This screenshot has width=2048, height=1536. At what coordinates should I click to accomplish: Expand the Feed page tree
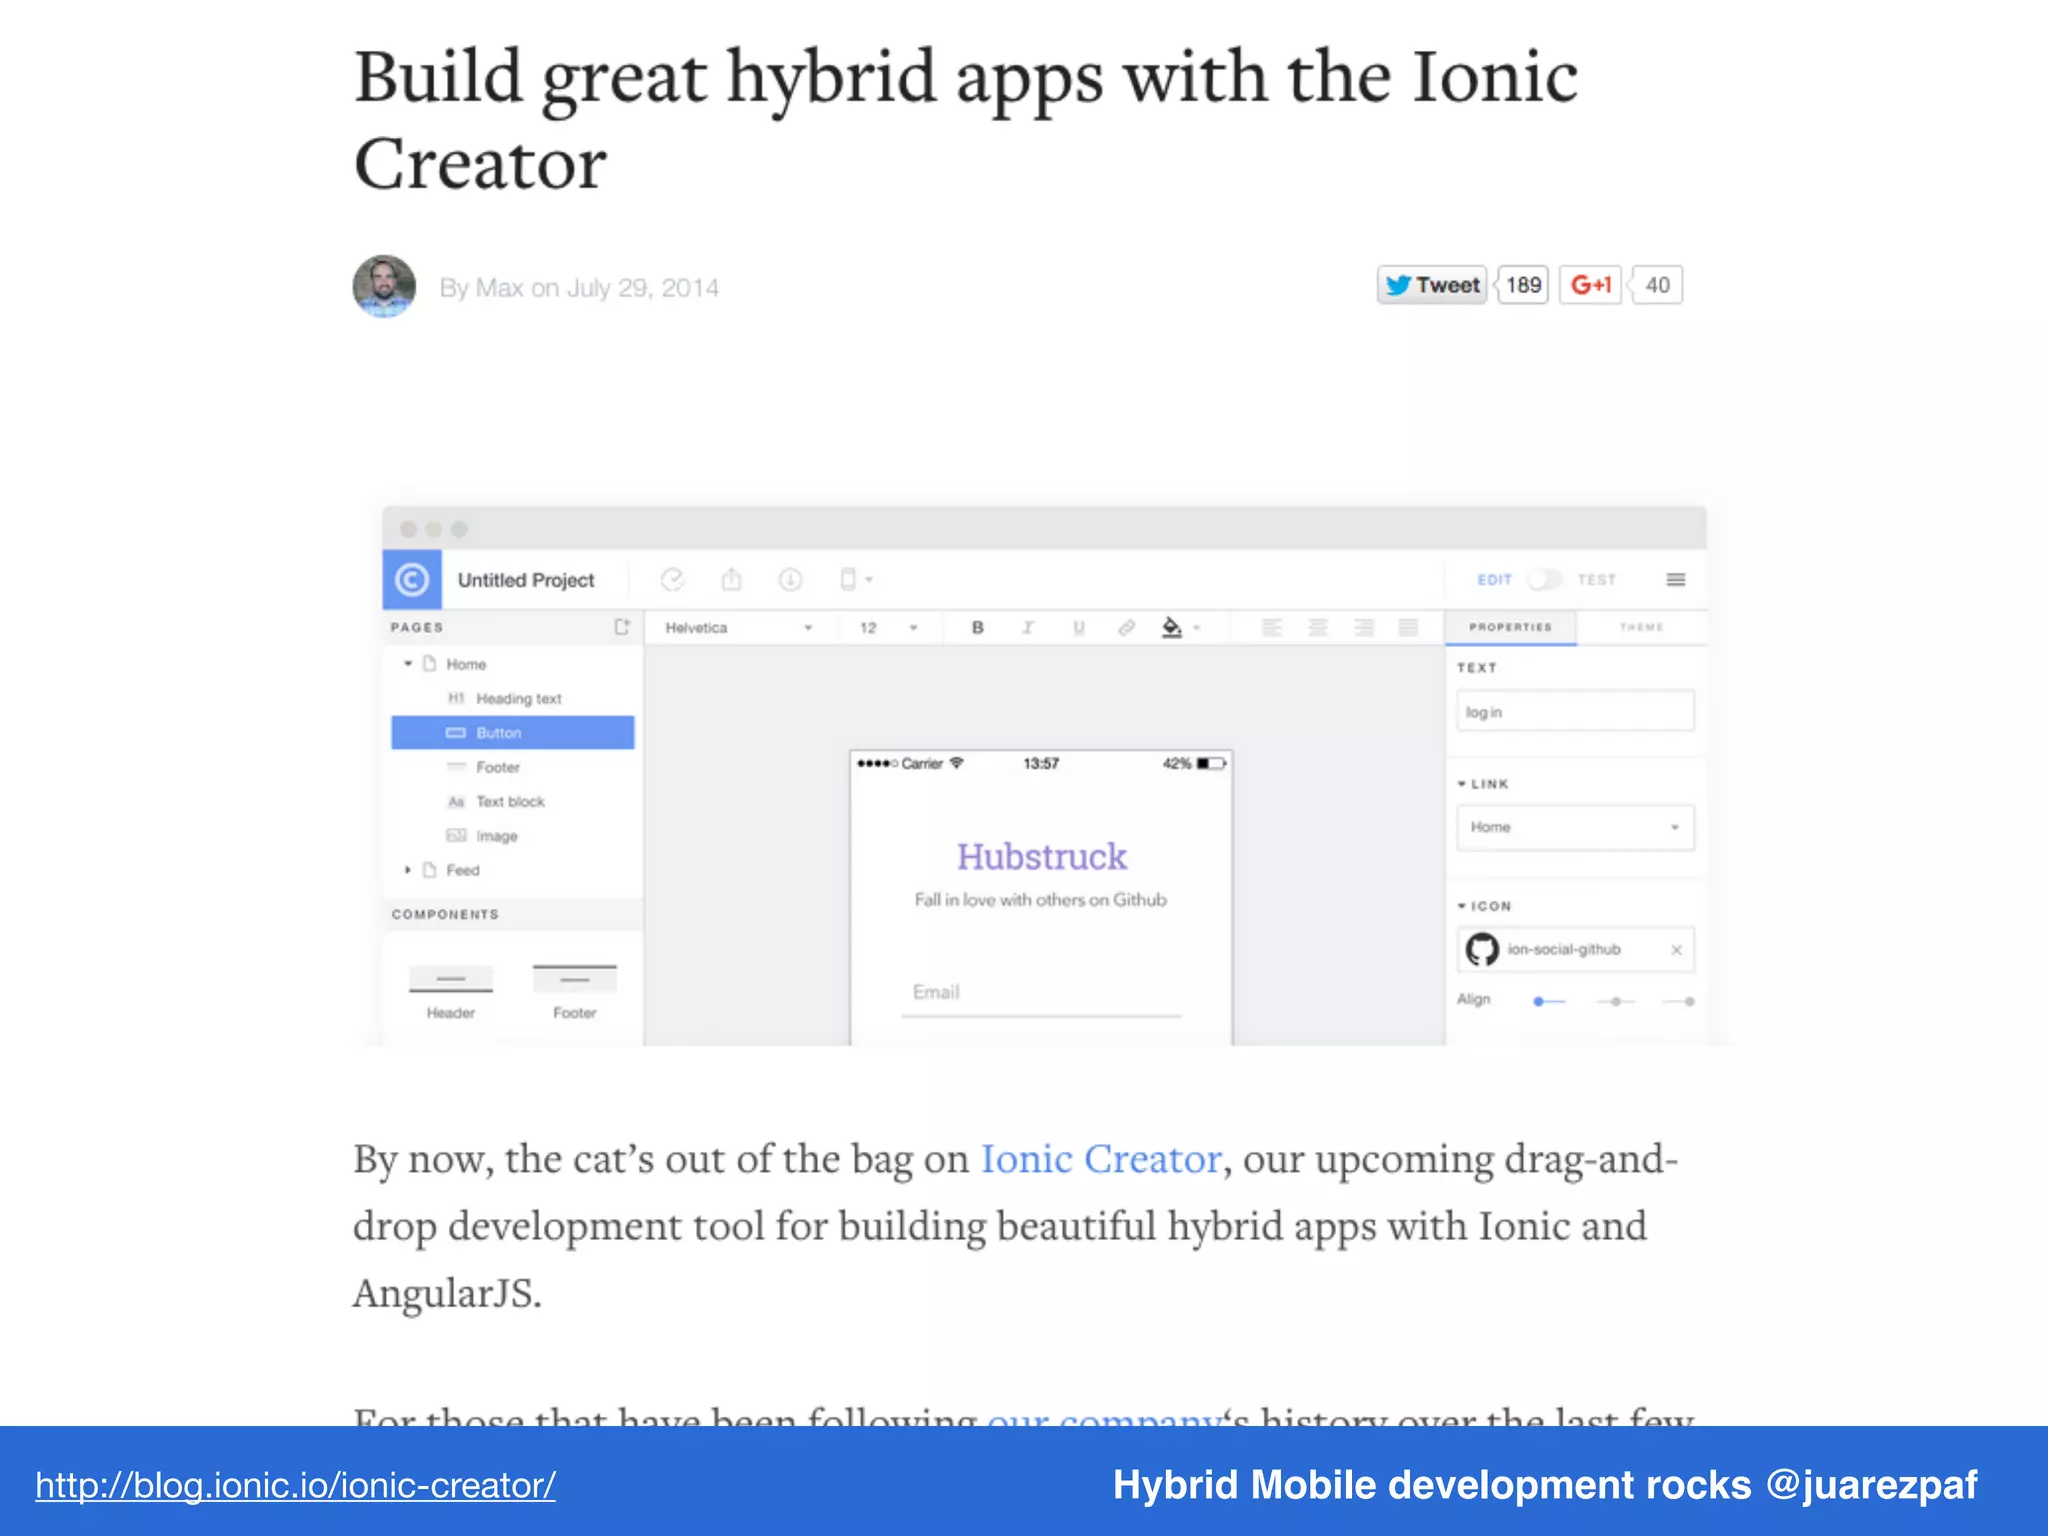(x=408, y=870)
